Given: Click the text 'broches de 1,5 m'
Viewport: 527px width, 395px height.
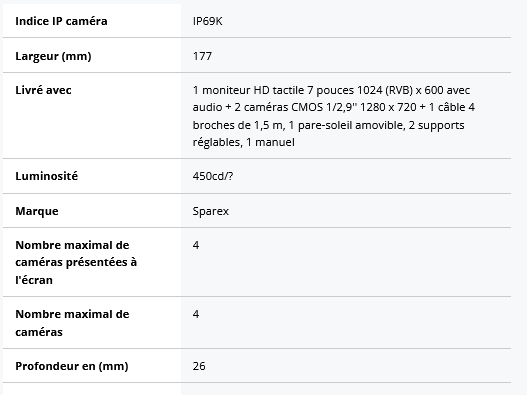Looking at the screenshot, I should click(x=238, y=125).
